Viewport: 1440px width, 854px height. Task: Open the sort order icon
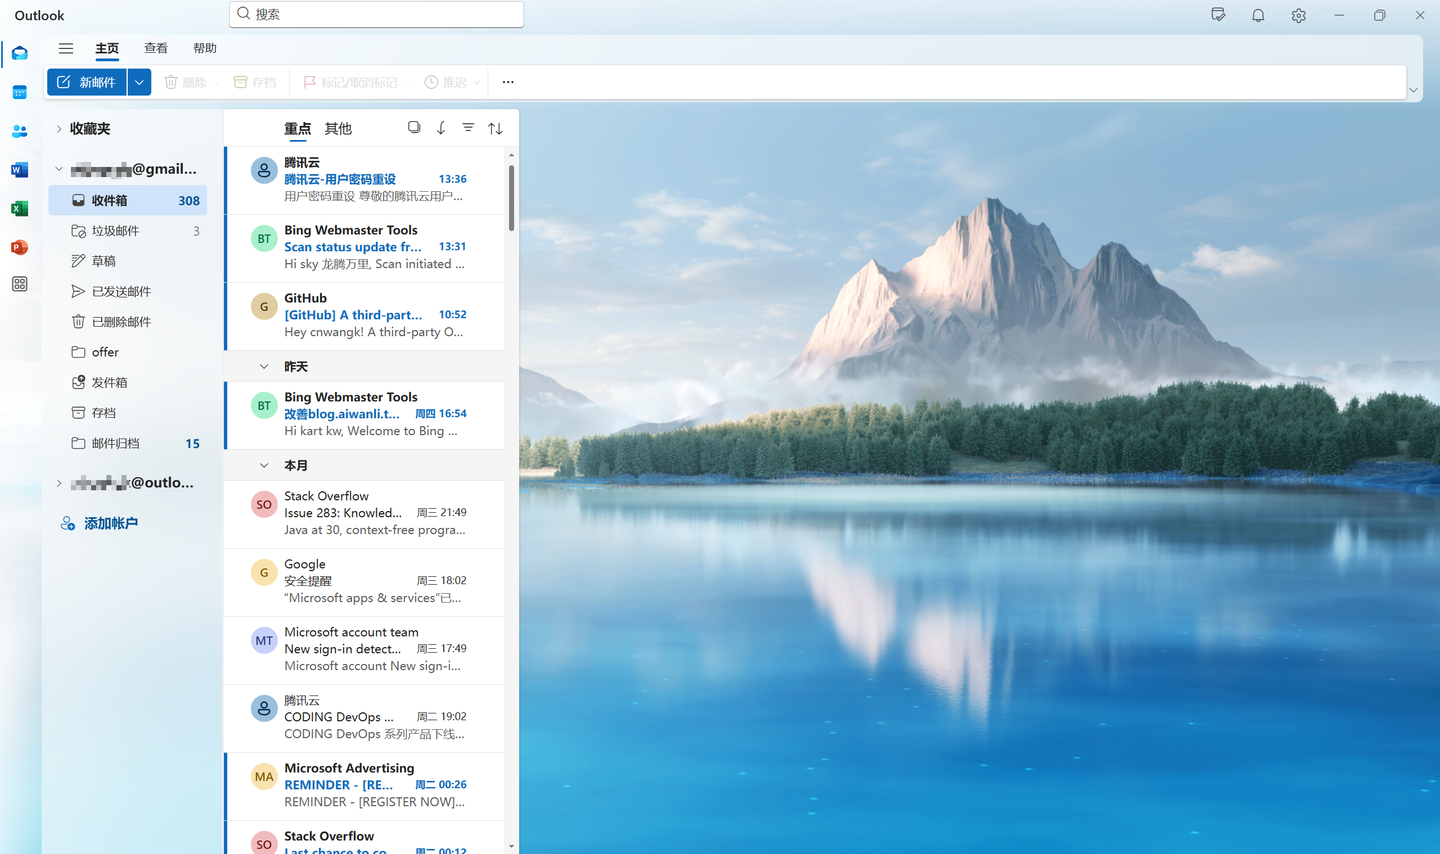tap(495, 128)
